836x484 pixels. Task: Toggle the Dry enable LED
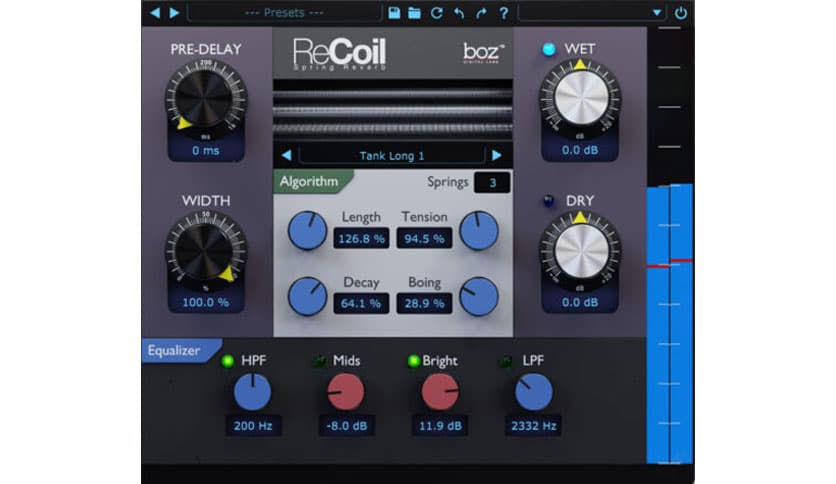[x=549, y=201]
